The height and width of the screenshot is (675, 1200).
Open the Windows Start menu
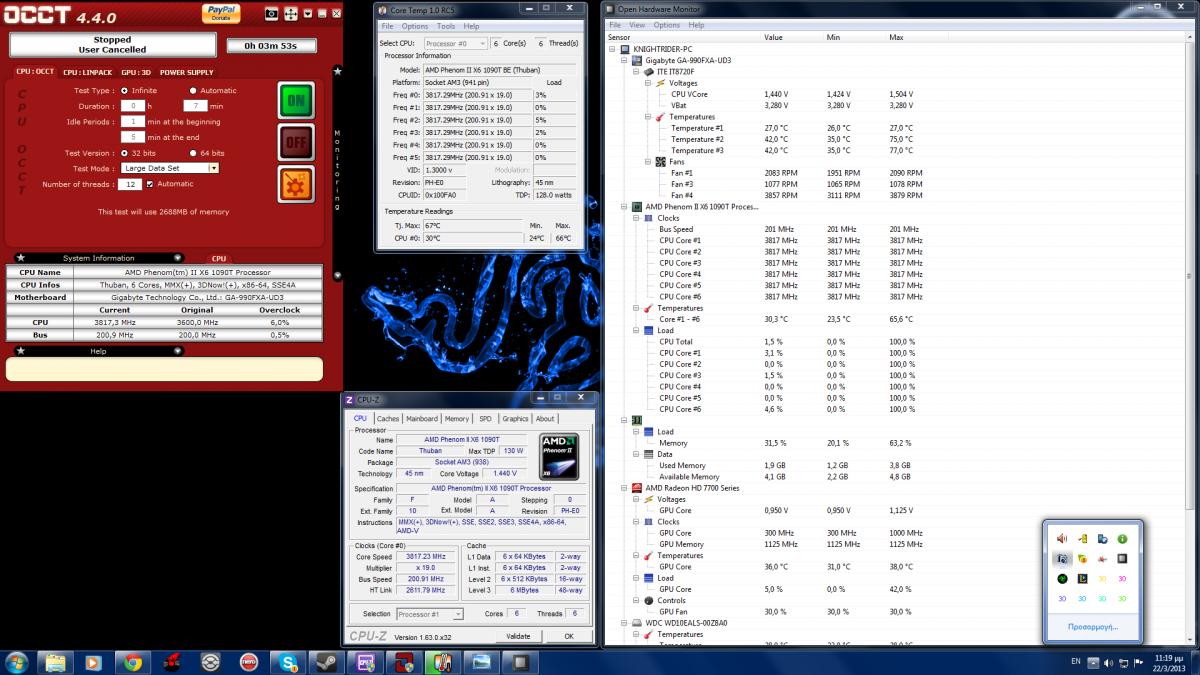[x=17, y=661]
